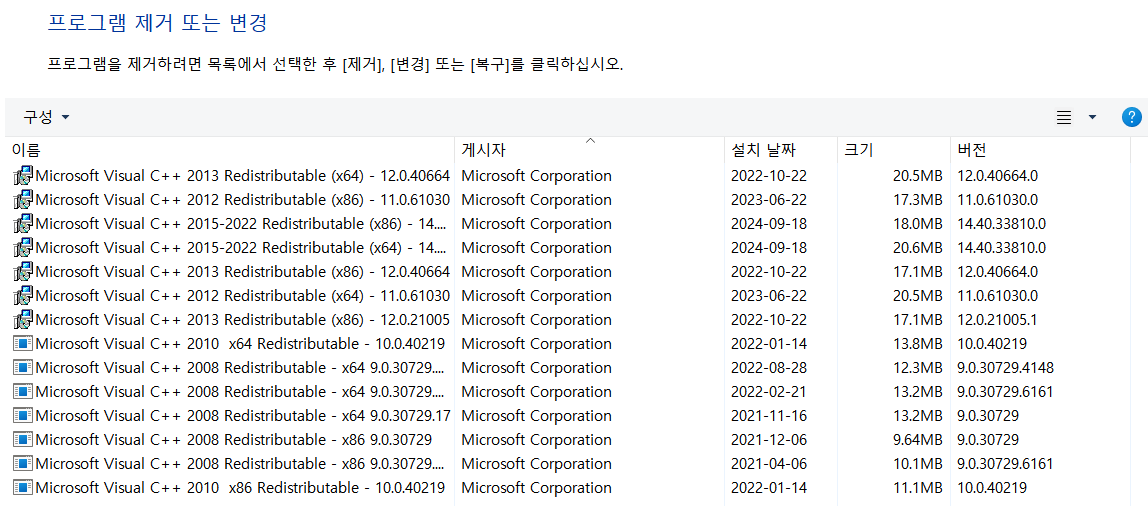Click size 12.3MB cell
Viewport: 1148px width, 506px height.
917,368
